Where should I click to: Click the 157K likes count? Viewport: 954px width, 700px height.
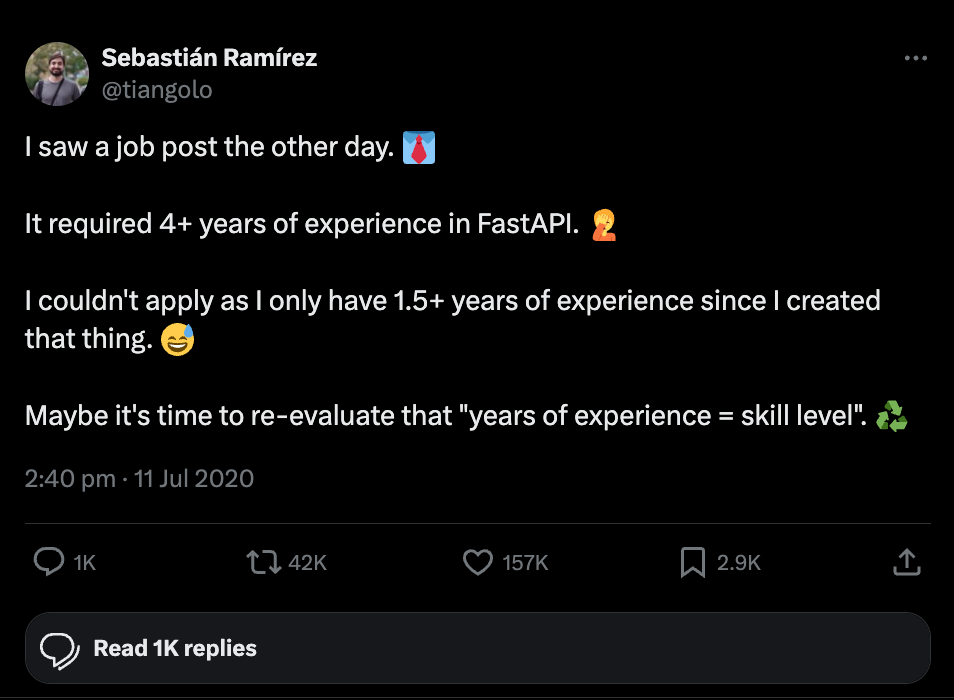click(x=525, y=563)
